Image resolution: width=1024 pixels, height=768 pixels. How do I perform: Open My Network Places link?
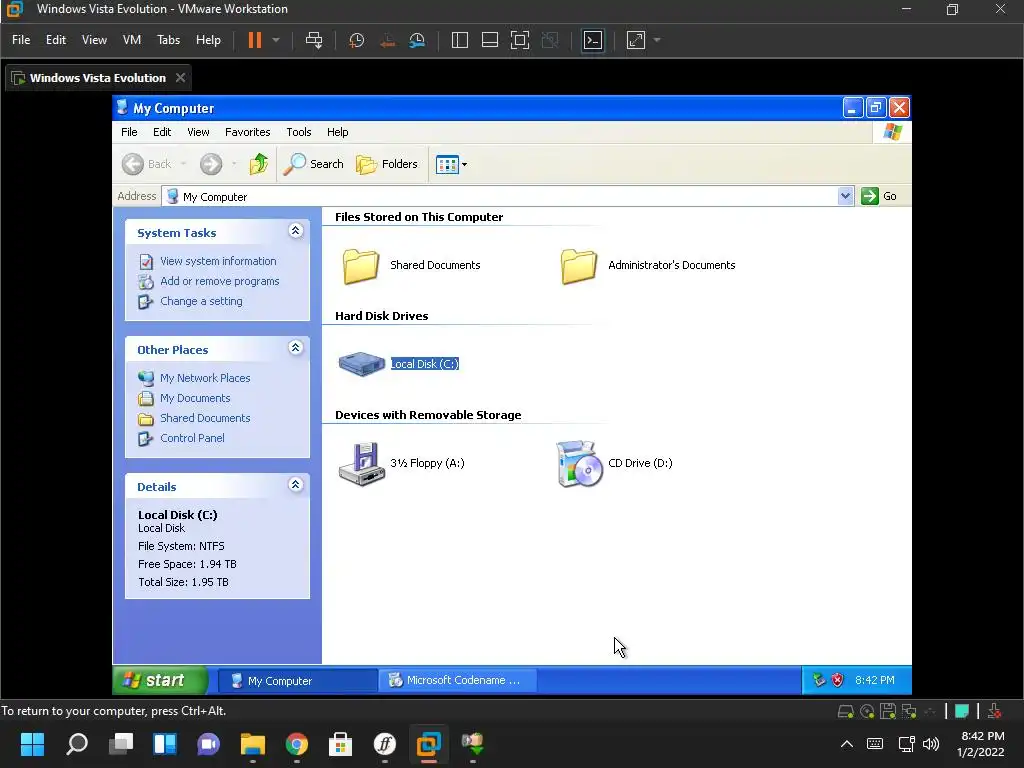click(x=205, y=378)
